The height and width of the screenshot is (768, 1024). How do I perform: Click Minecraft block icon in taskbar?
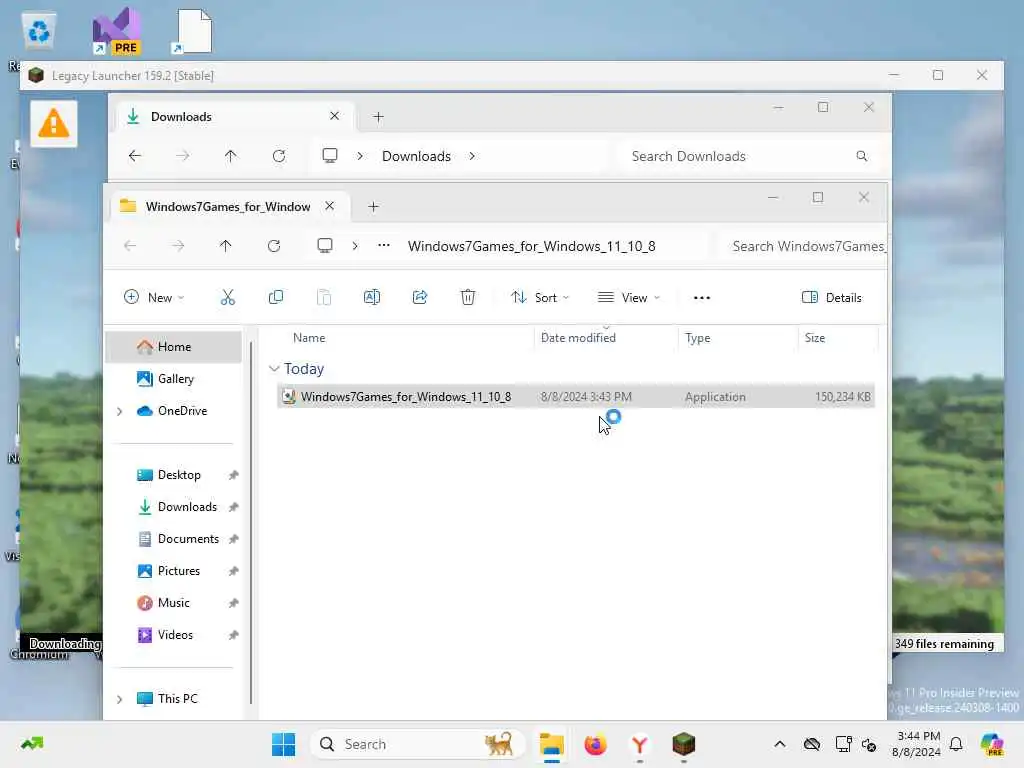(684, 744)
